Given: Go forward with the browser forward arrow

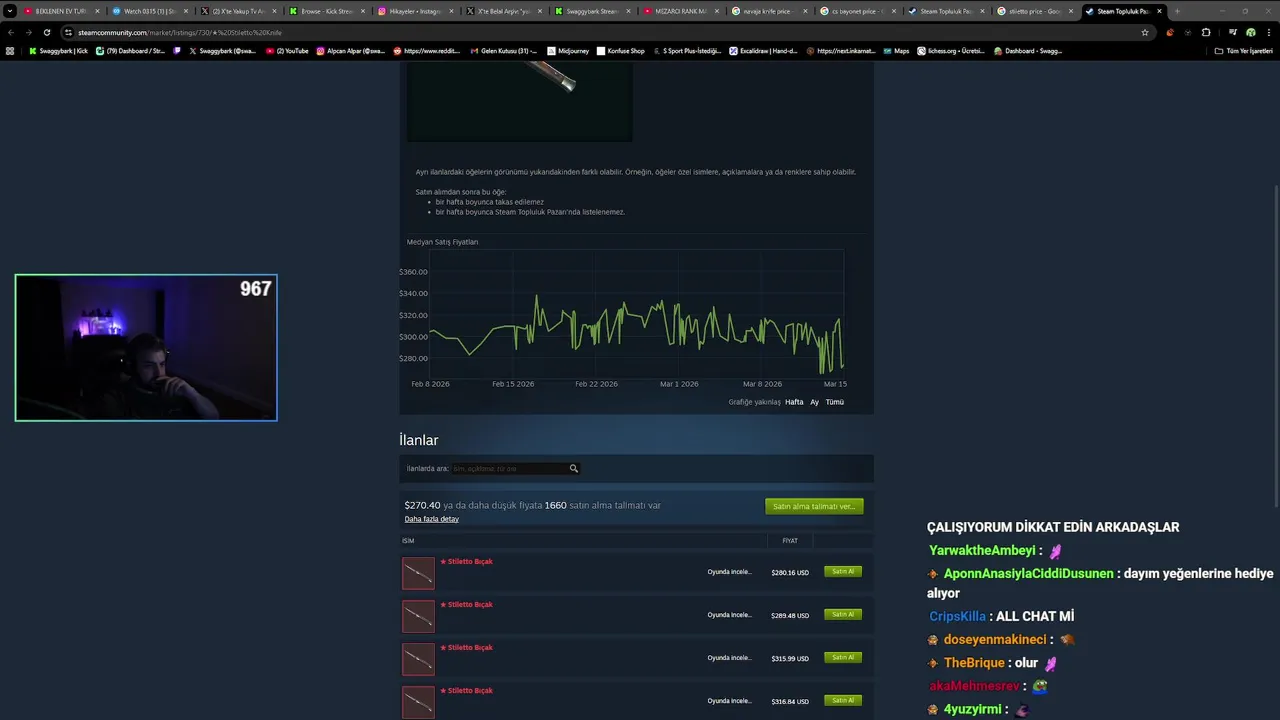Looking at the screenshot, I should 28,32.
